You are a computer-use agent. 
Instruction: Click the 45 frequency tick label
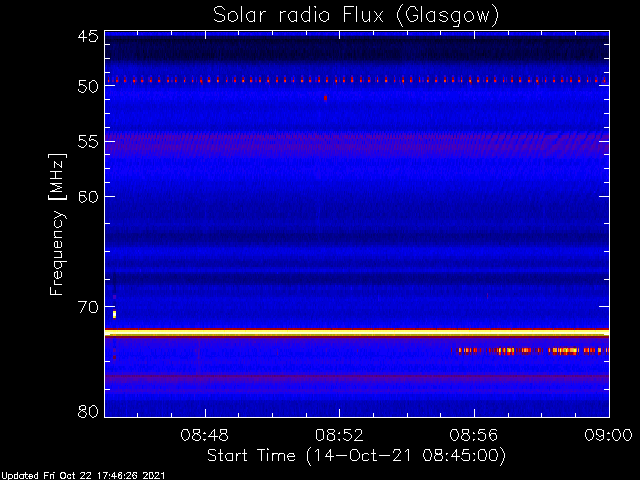tap(88, 36)
